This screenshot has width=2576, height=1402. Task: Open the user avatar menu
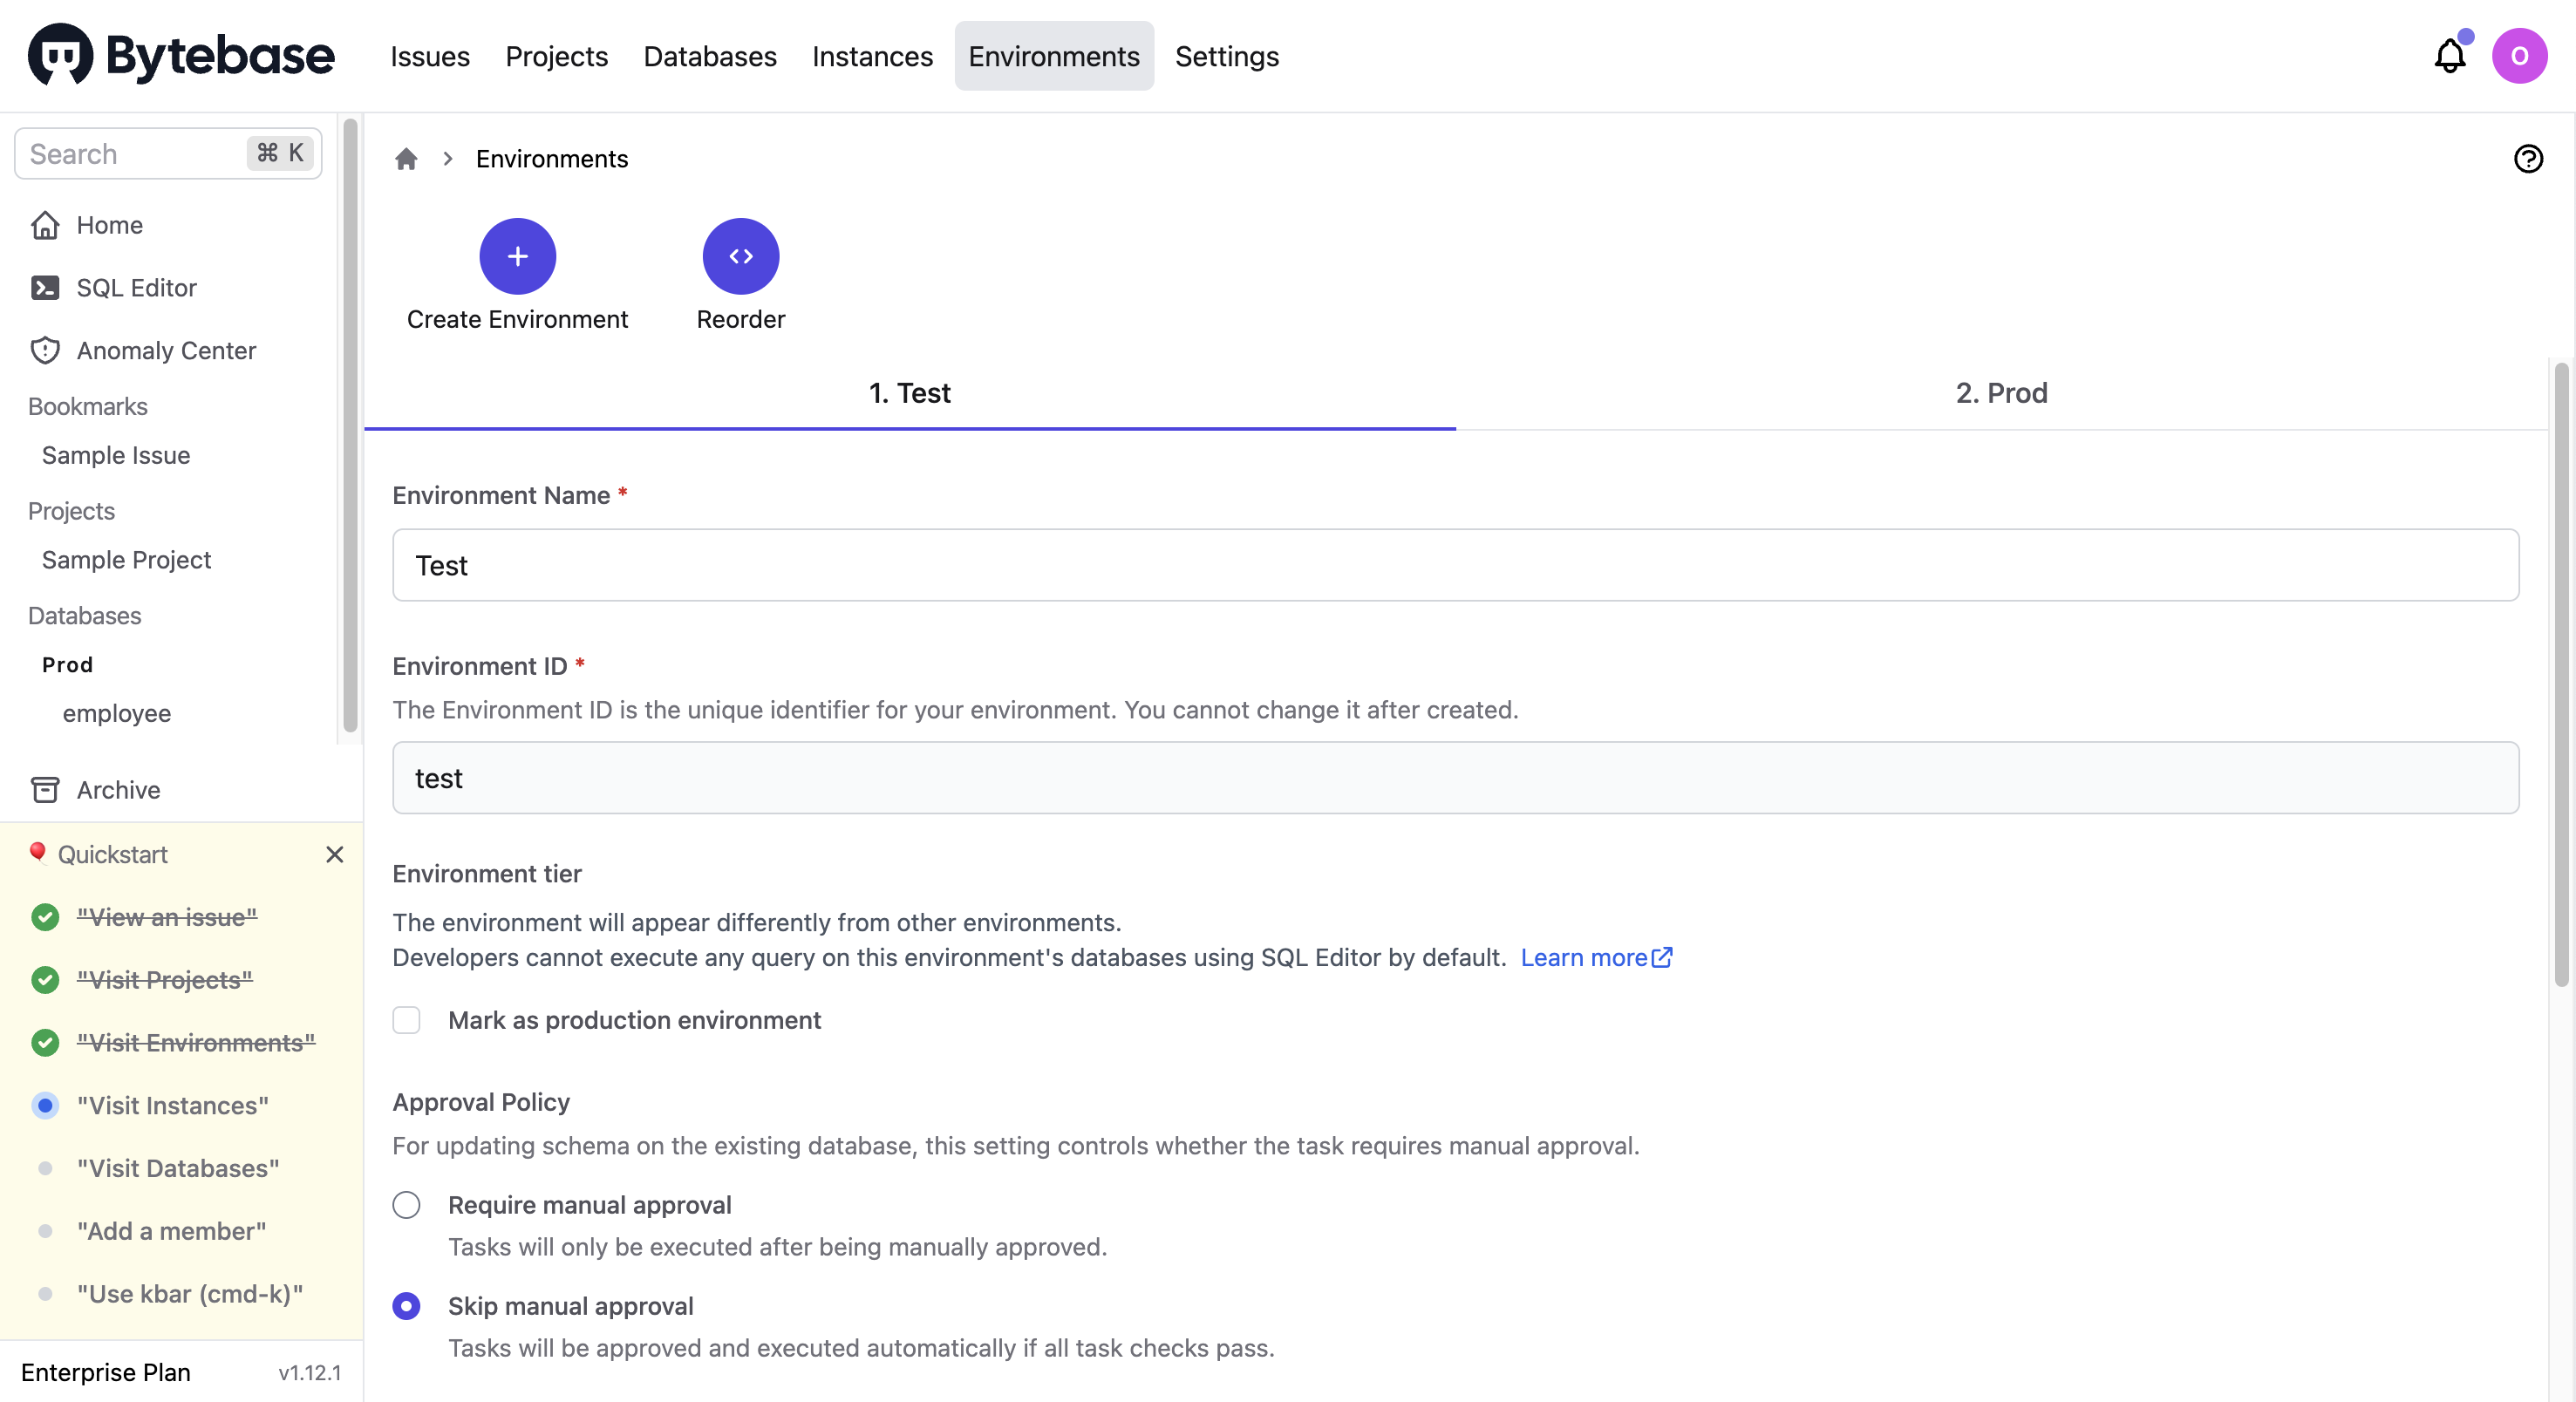(x=2518, y=56)
